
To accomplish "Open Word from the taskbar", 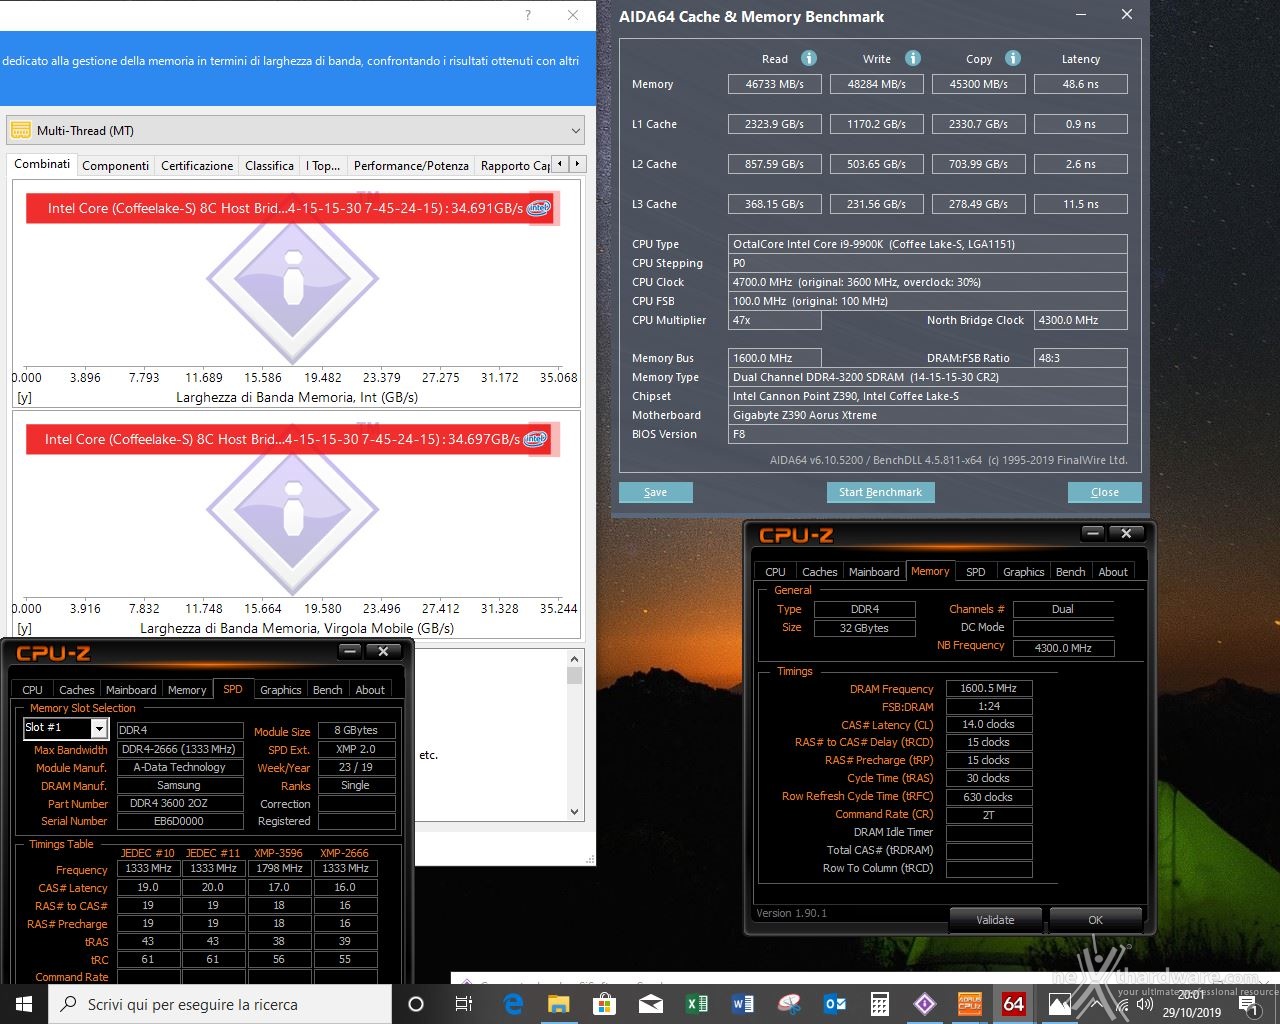I will 743,1004.
